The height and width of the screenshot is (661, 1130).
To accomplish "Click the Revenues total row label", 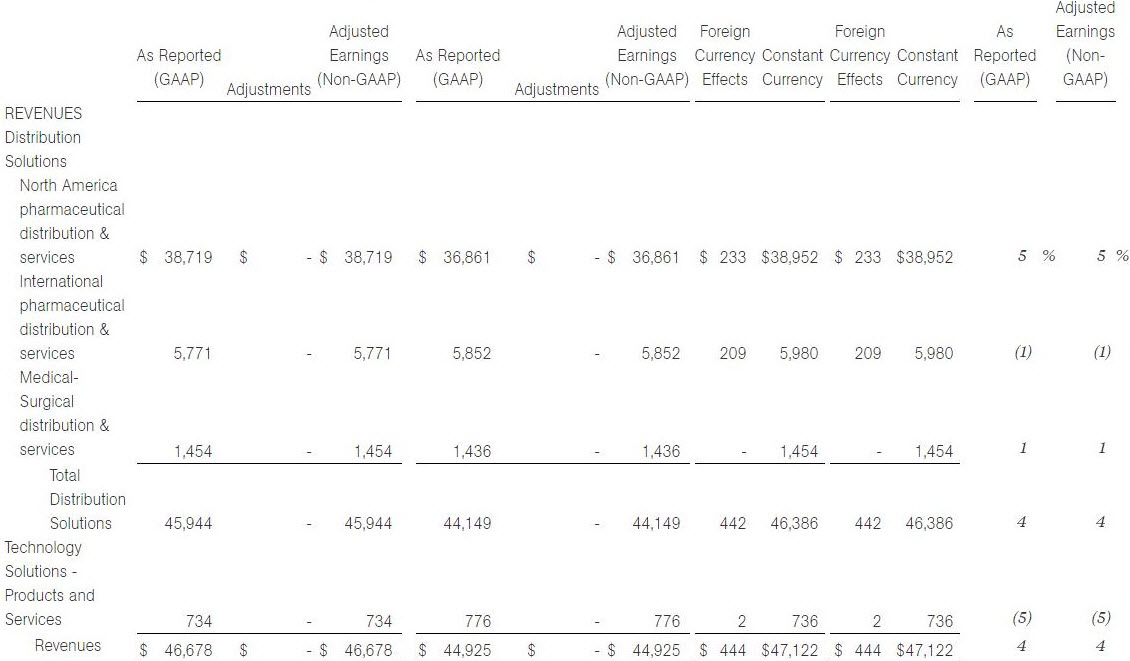I will click(68, 645).
